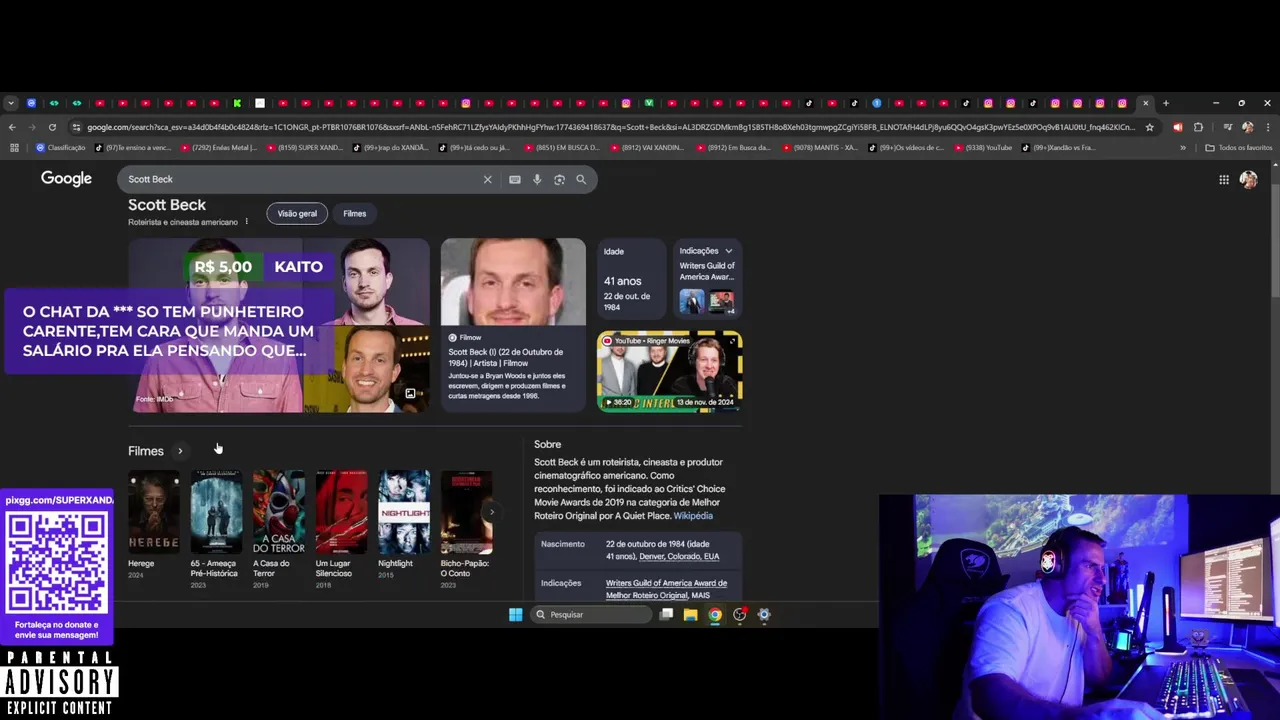Open the (9338) YouTube bookmark

pyautogui.click(x=983, y=147)
